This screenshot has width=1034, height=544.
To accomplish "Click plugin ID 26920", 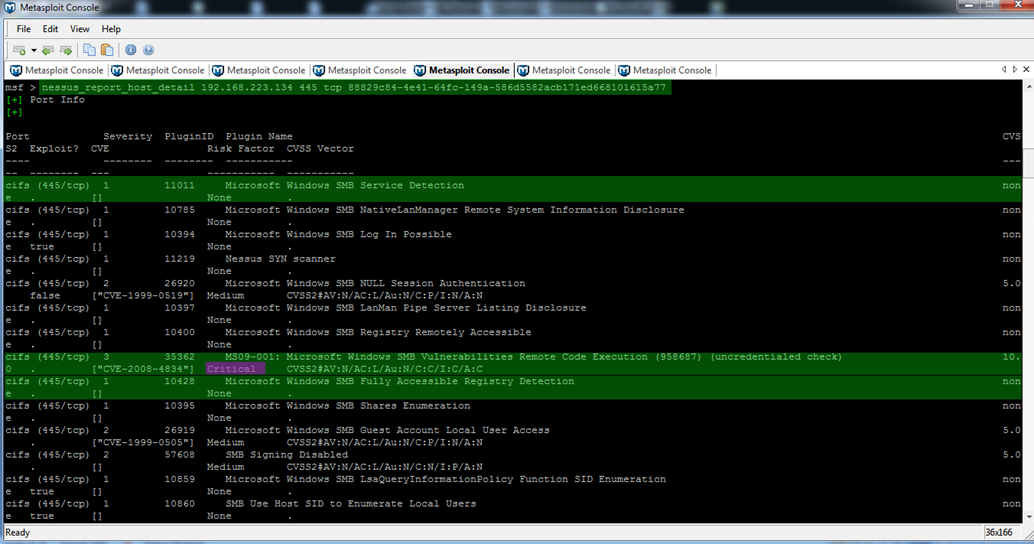I will [179, 284].
